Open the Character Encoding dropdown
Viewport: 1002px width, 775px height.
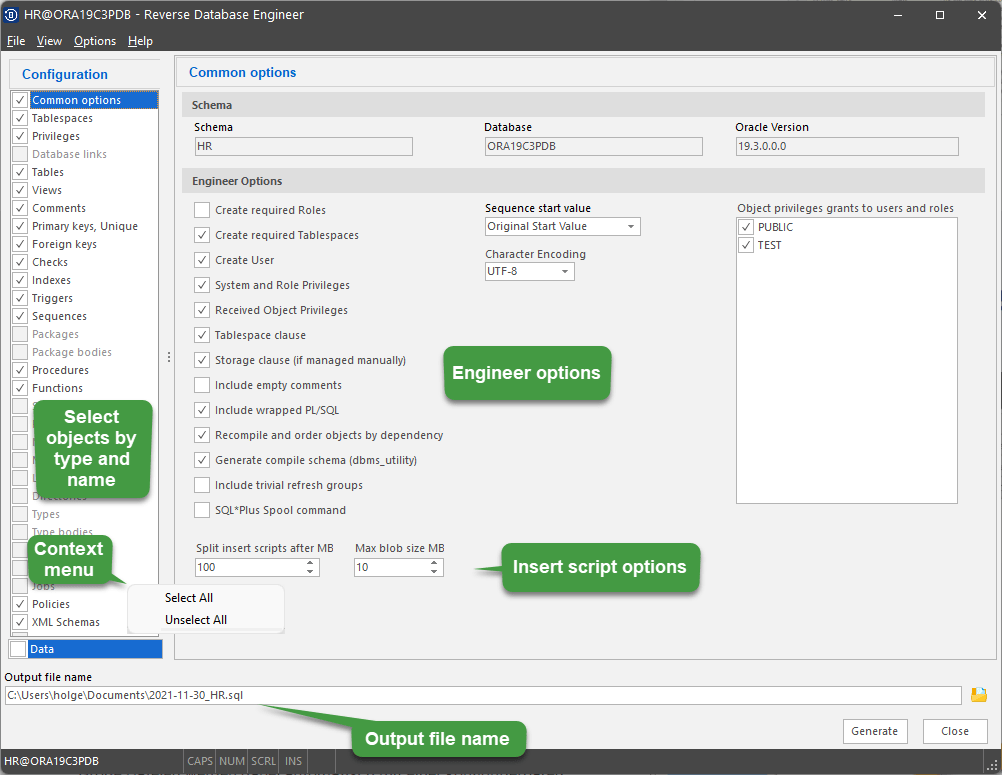coord(567,271)
